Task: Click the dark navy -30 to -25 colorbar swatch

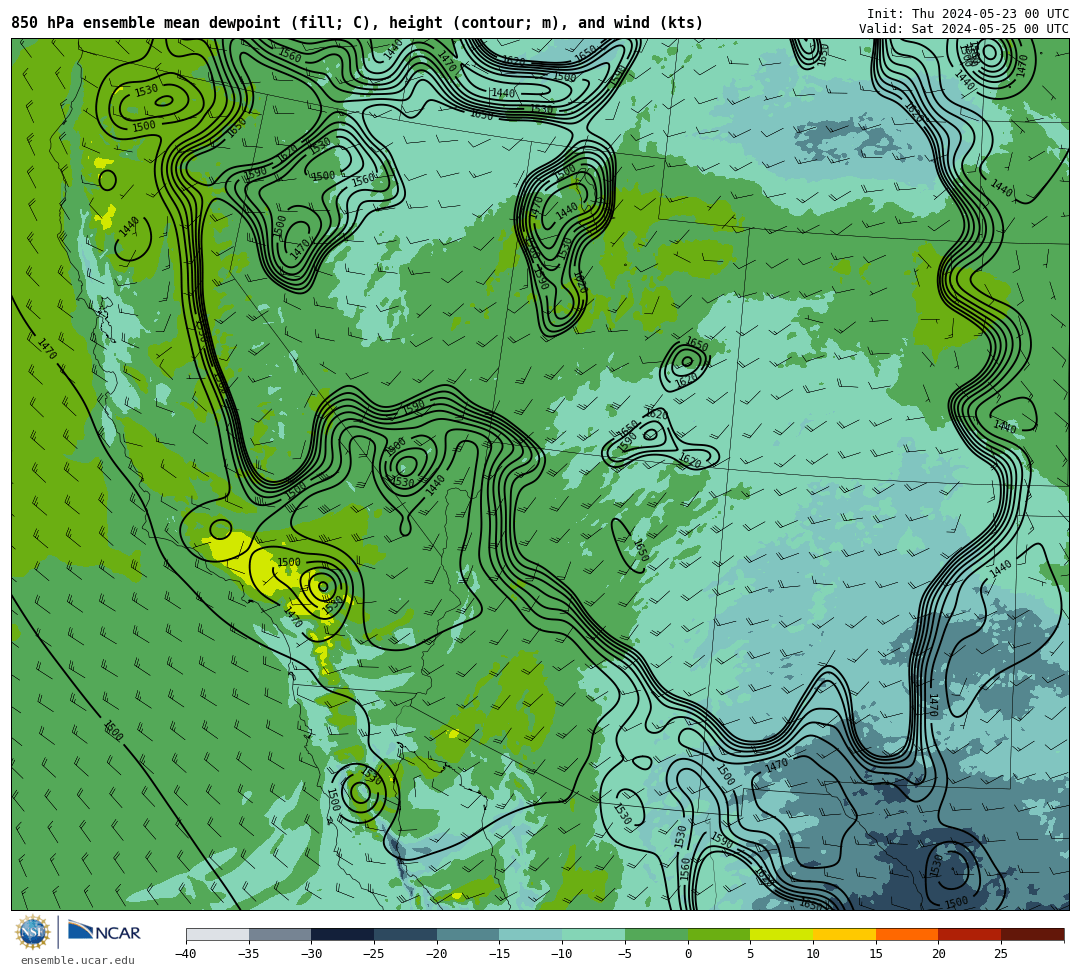Action: (343, 934)
